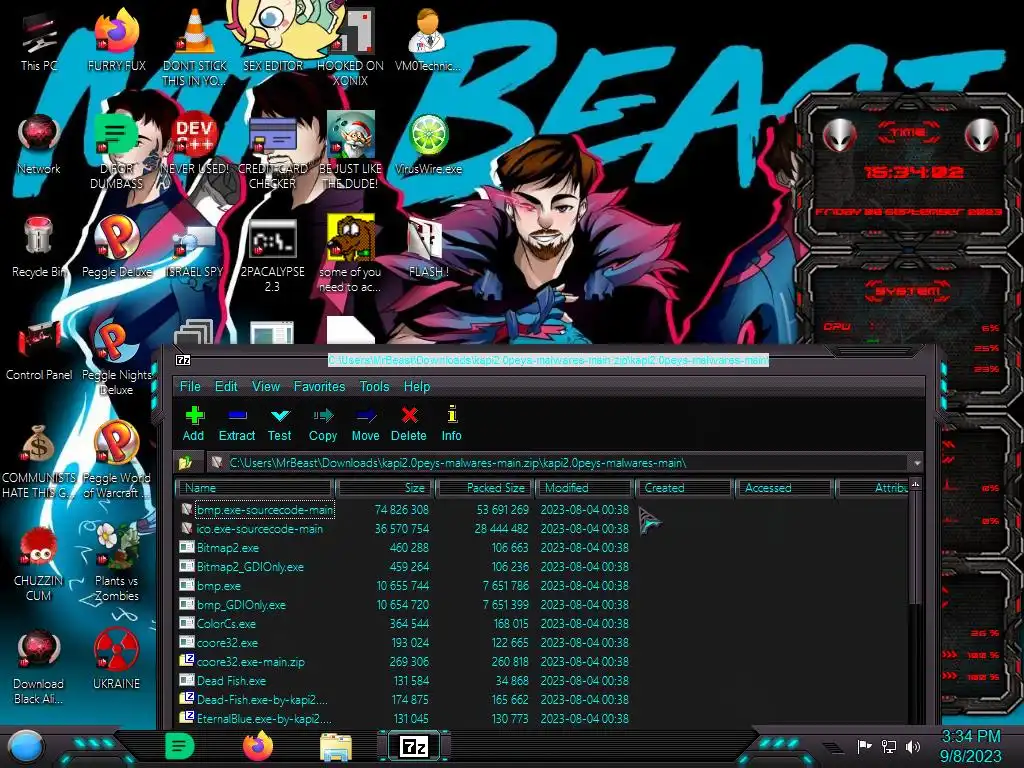This screenshot has height=768, width=1024.
Task: Click the volume speaker tray icon
Action: 913,746
